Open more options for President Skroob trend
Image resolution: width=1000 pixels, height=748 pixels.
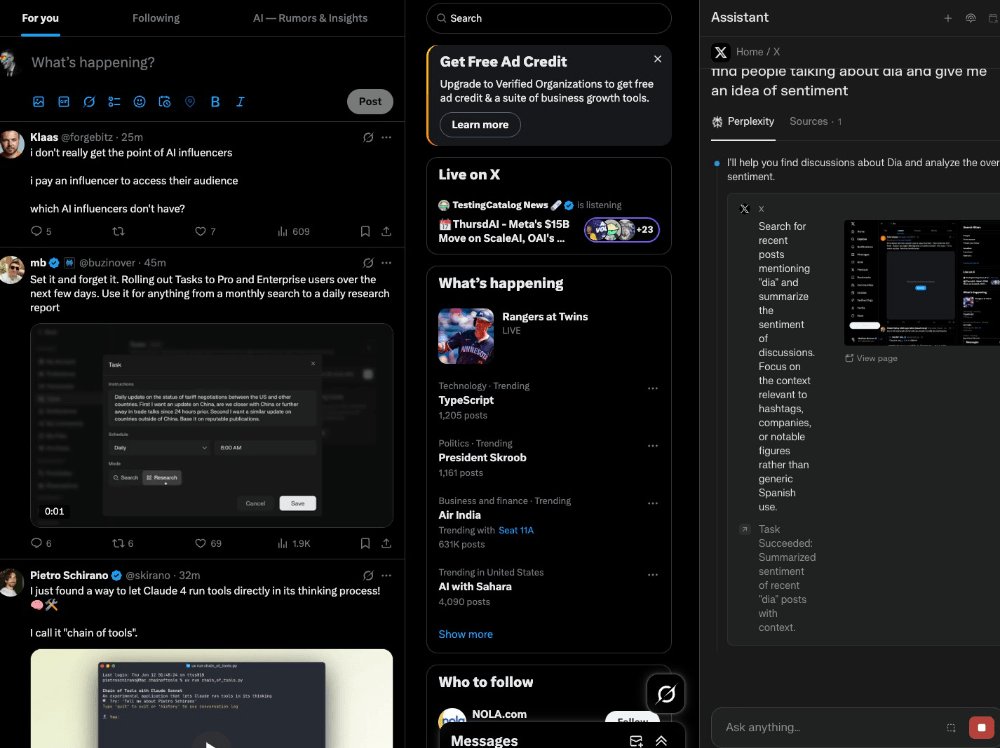(652, 446)
